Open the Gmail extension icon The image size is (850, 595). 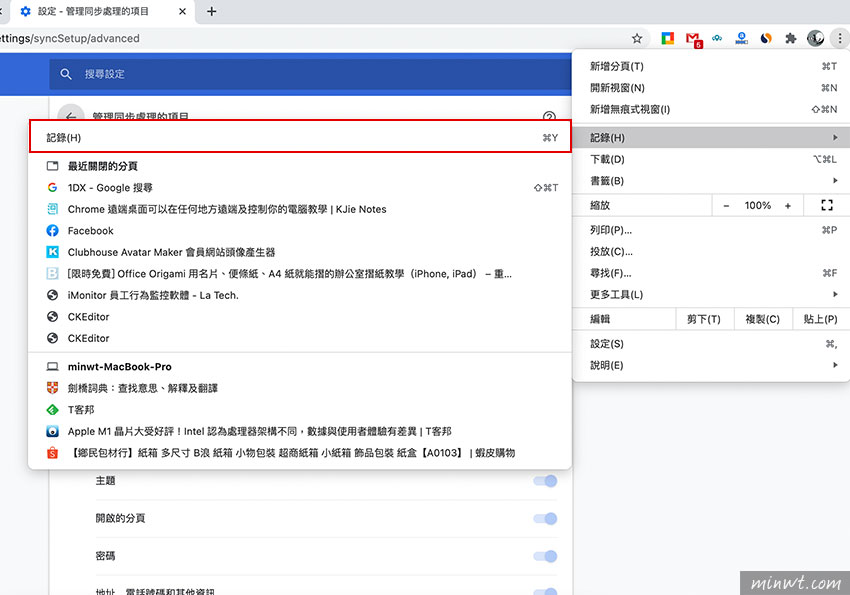coord(693,39)
